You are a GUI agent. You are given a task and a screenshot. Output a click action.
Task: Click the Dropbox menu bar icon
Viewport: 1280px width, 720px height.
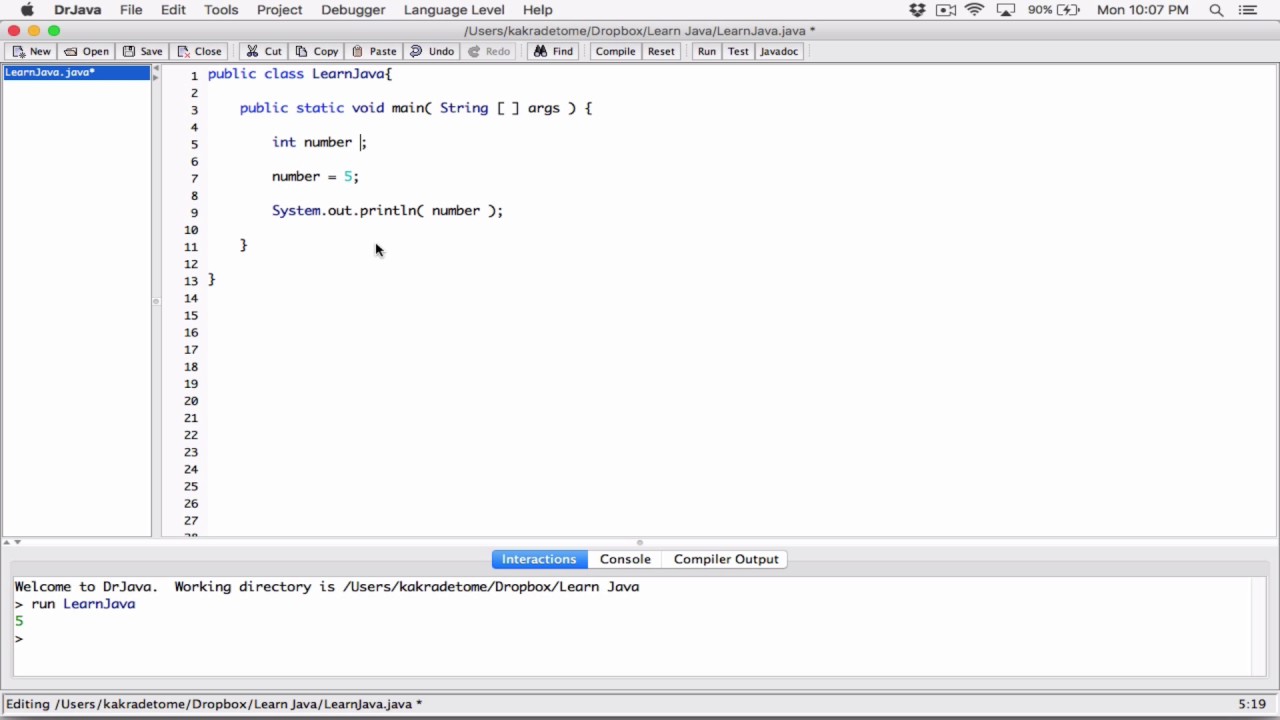click(x=917, y=10)
